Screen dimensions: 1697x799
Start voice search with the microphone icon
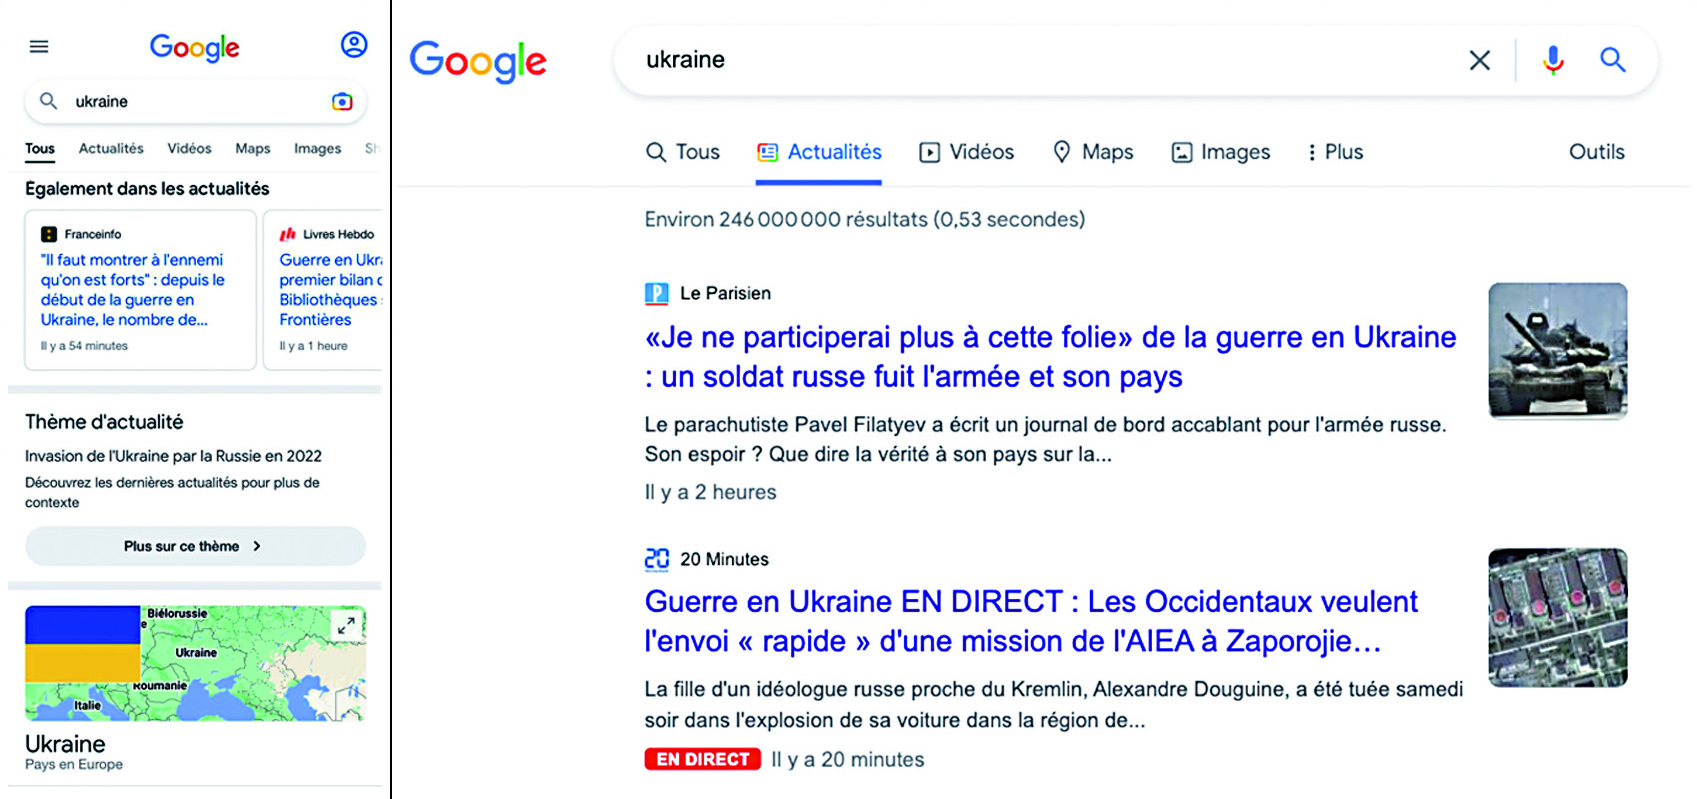(1553, 60)
